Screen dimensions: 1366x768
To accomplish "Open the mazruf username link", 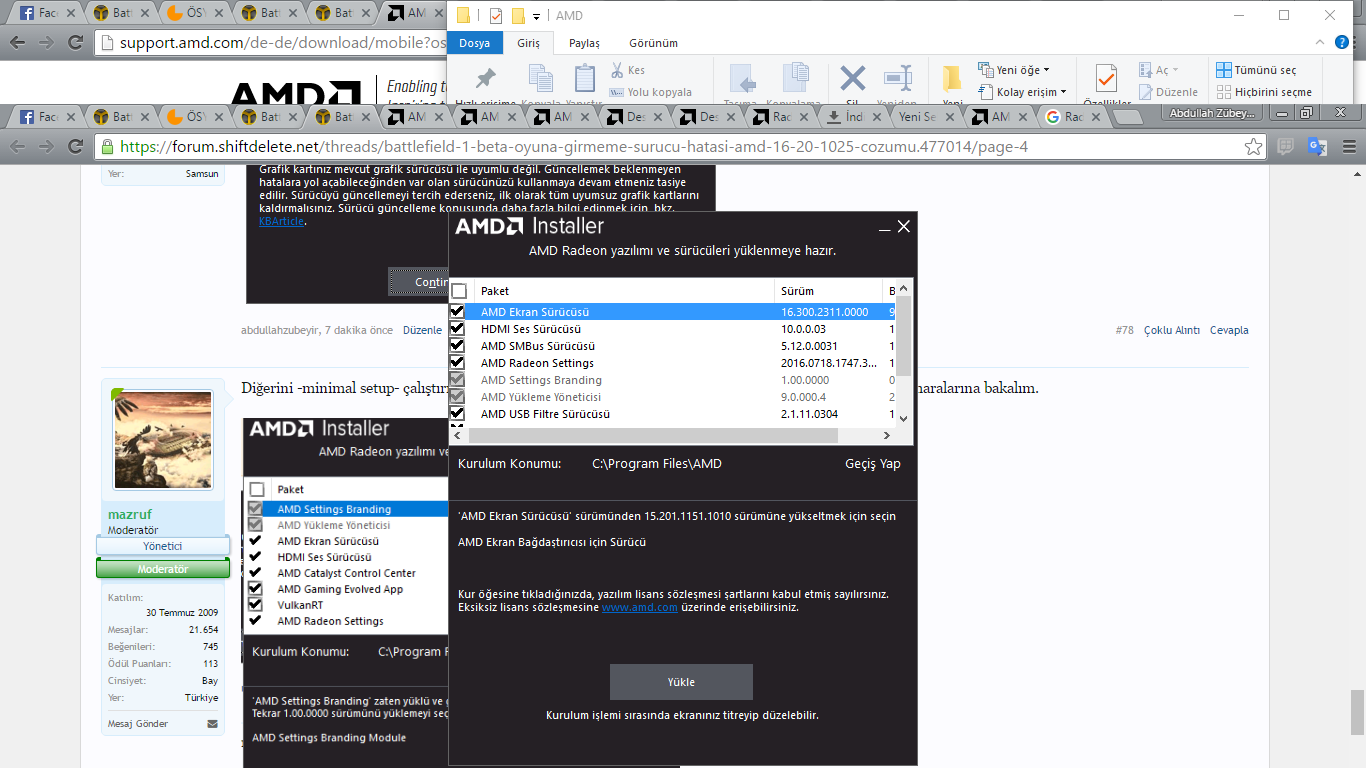I will click(x=130, y=514).
